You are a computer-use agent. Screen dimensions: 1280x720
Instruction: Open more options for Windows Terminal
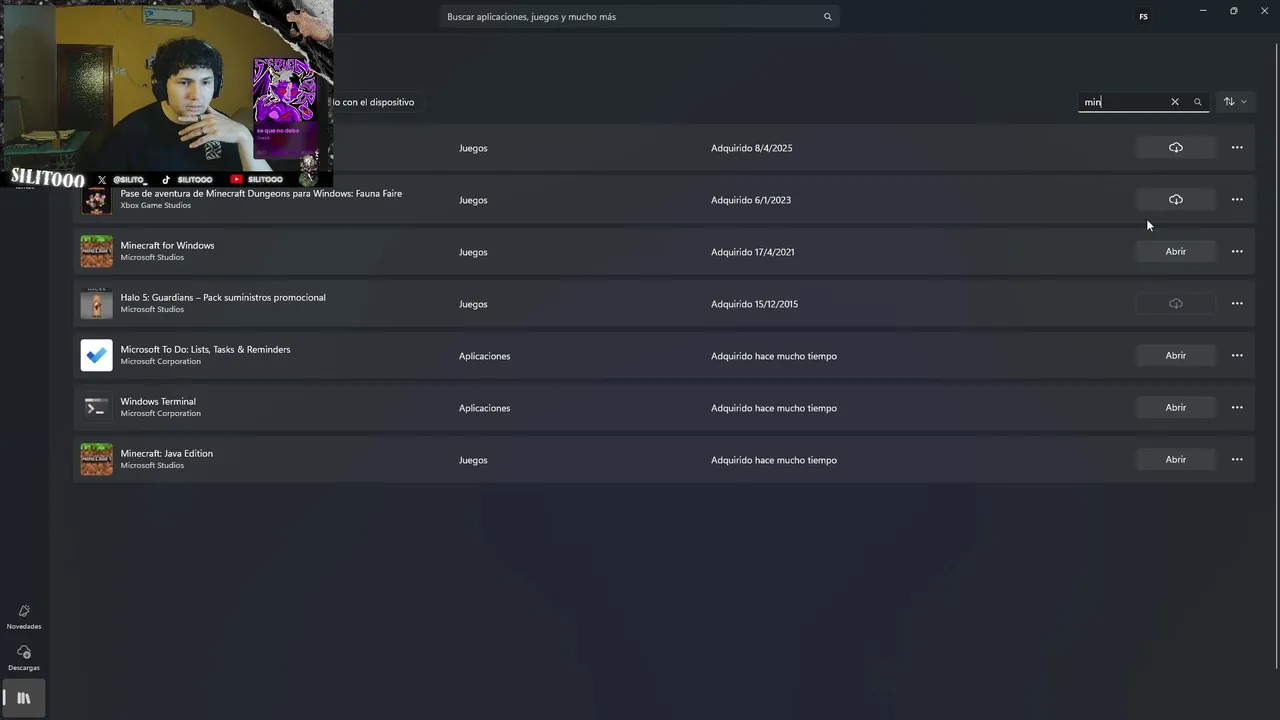pyautogui.click(x=1237, y=408)
